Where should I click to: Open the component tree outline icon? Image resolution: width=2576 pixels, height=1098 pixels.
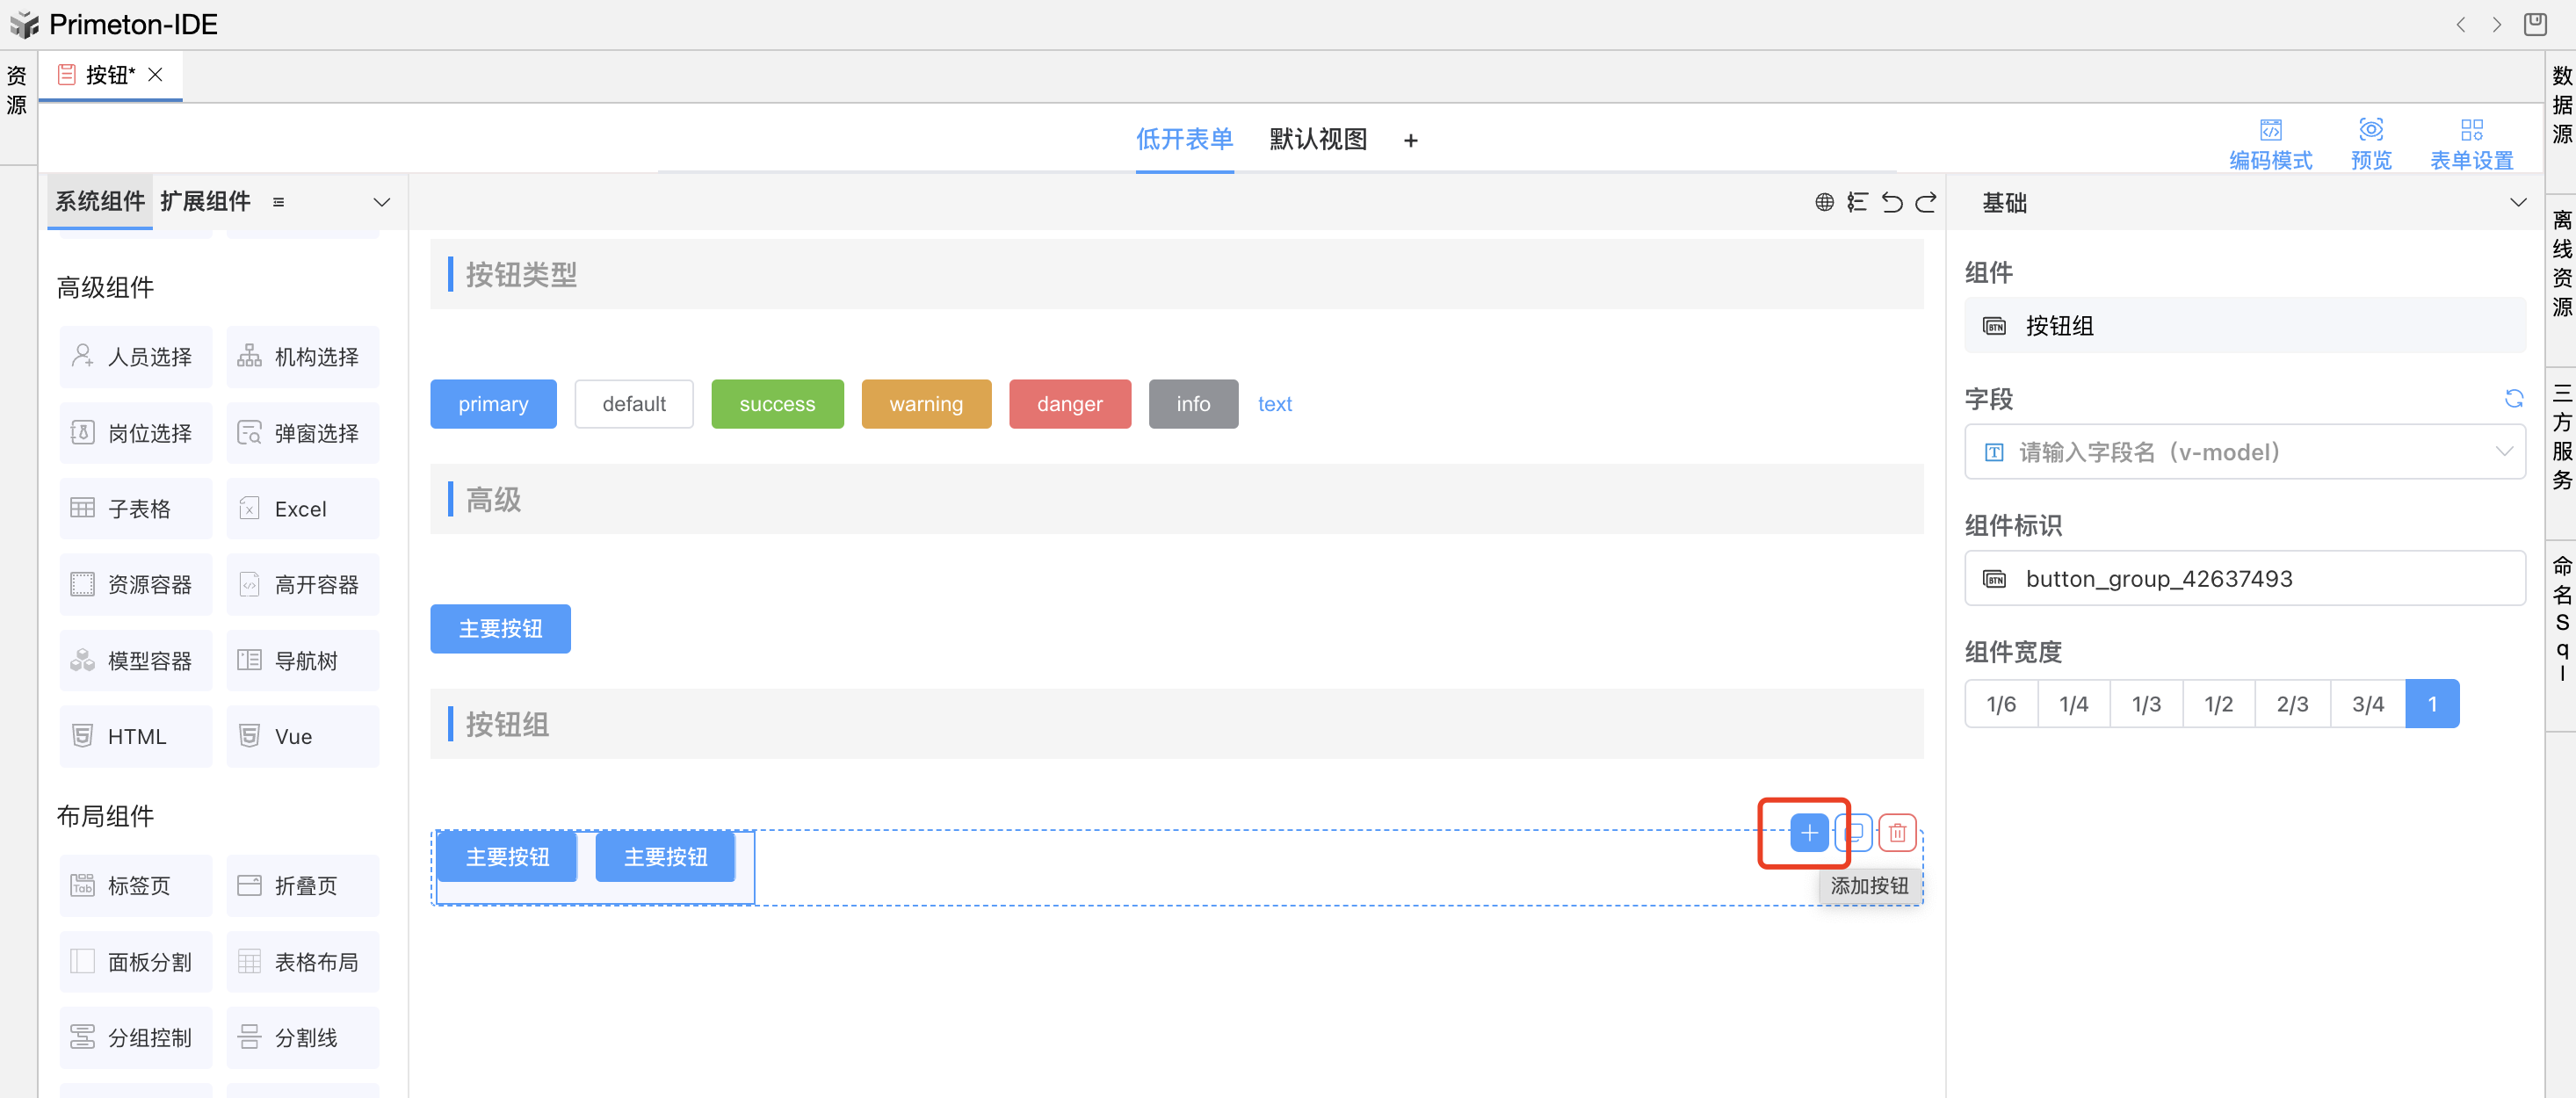pyautogui.click(x=1857, y=202)
